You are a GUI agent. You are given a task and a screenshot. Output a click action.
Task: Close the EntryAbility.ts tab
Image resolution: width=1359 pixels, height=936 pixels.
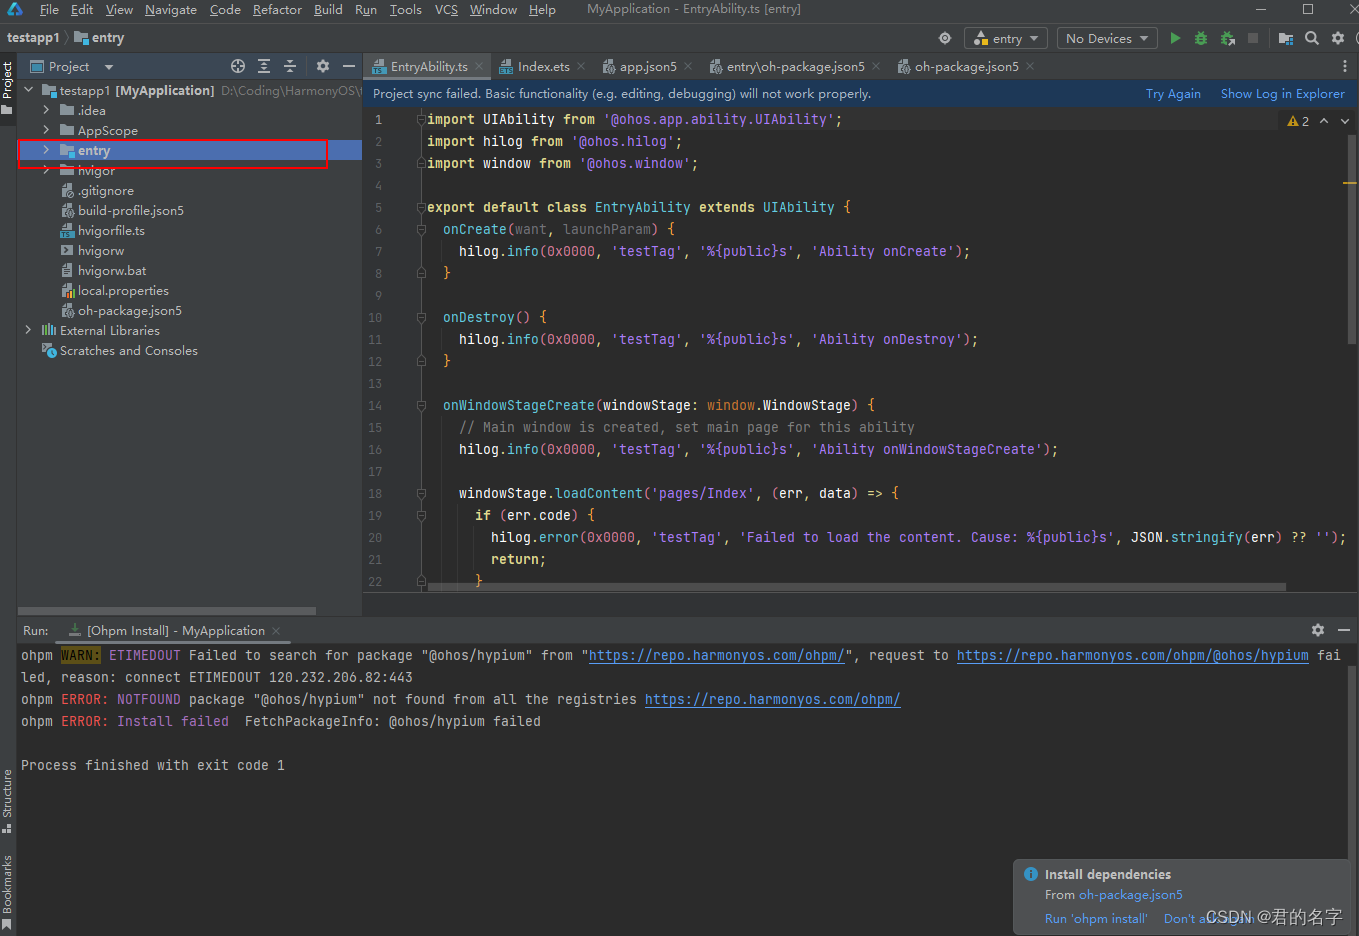[479, 67]
